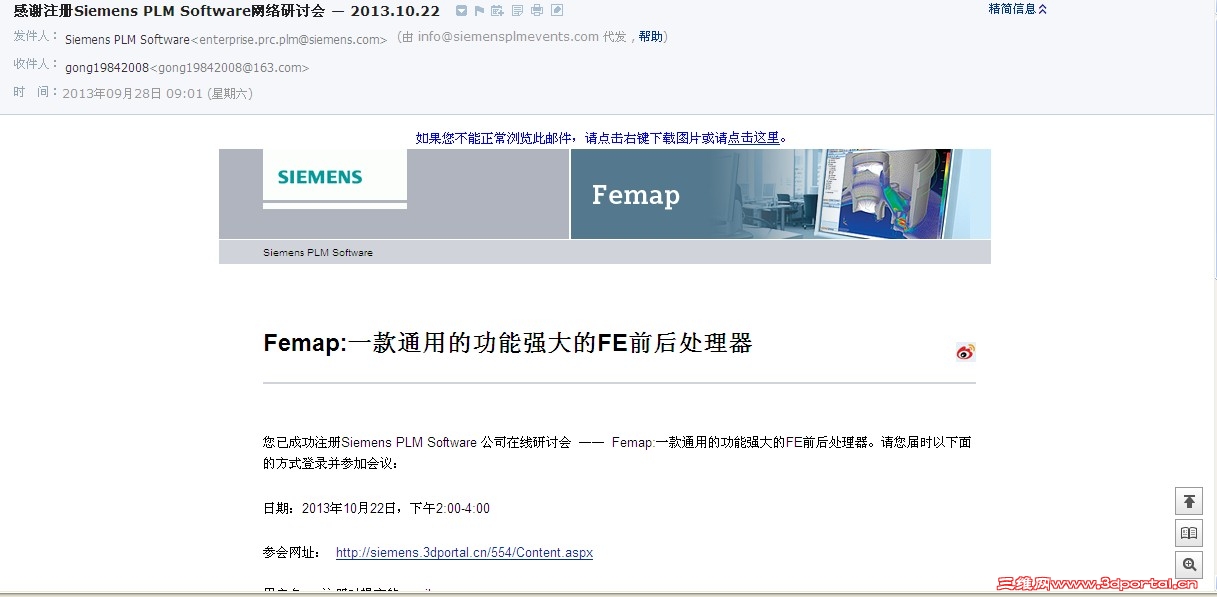Flag this email with the flag icon
The height and width of the screenshot is (597, 1217).
[480, 11]
